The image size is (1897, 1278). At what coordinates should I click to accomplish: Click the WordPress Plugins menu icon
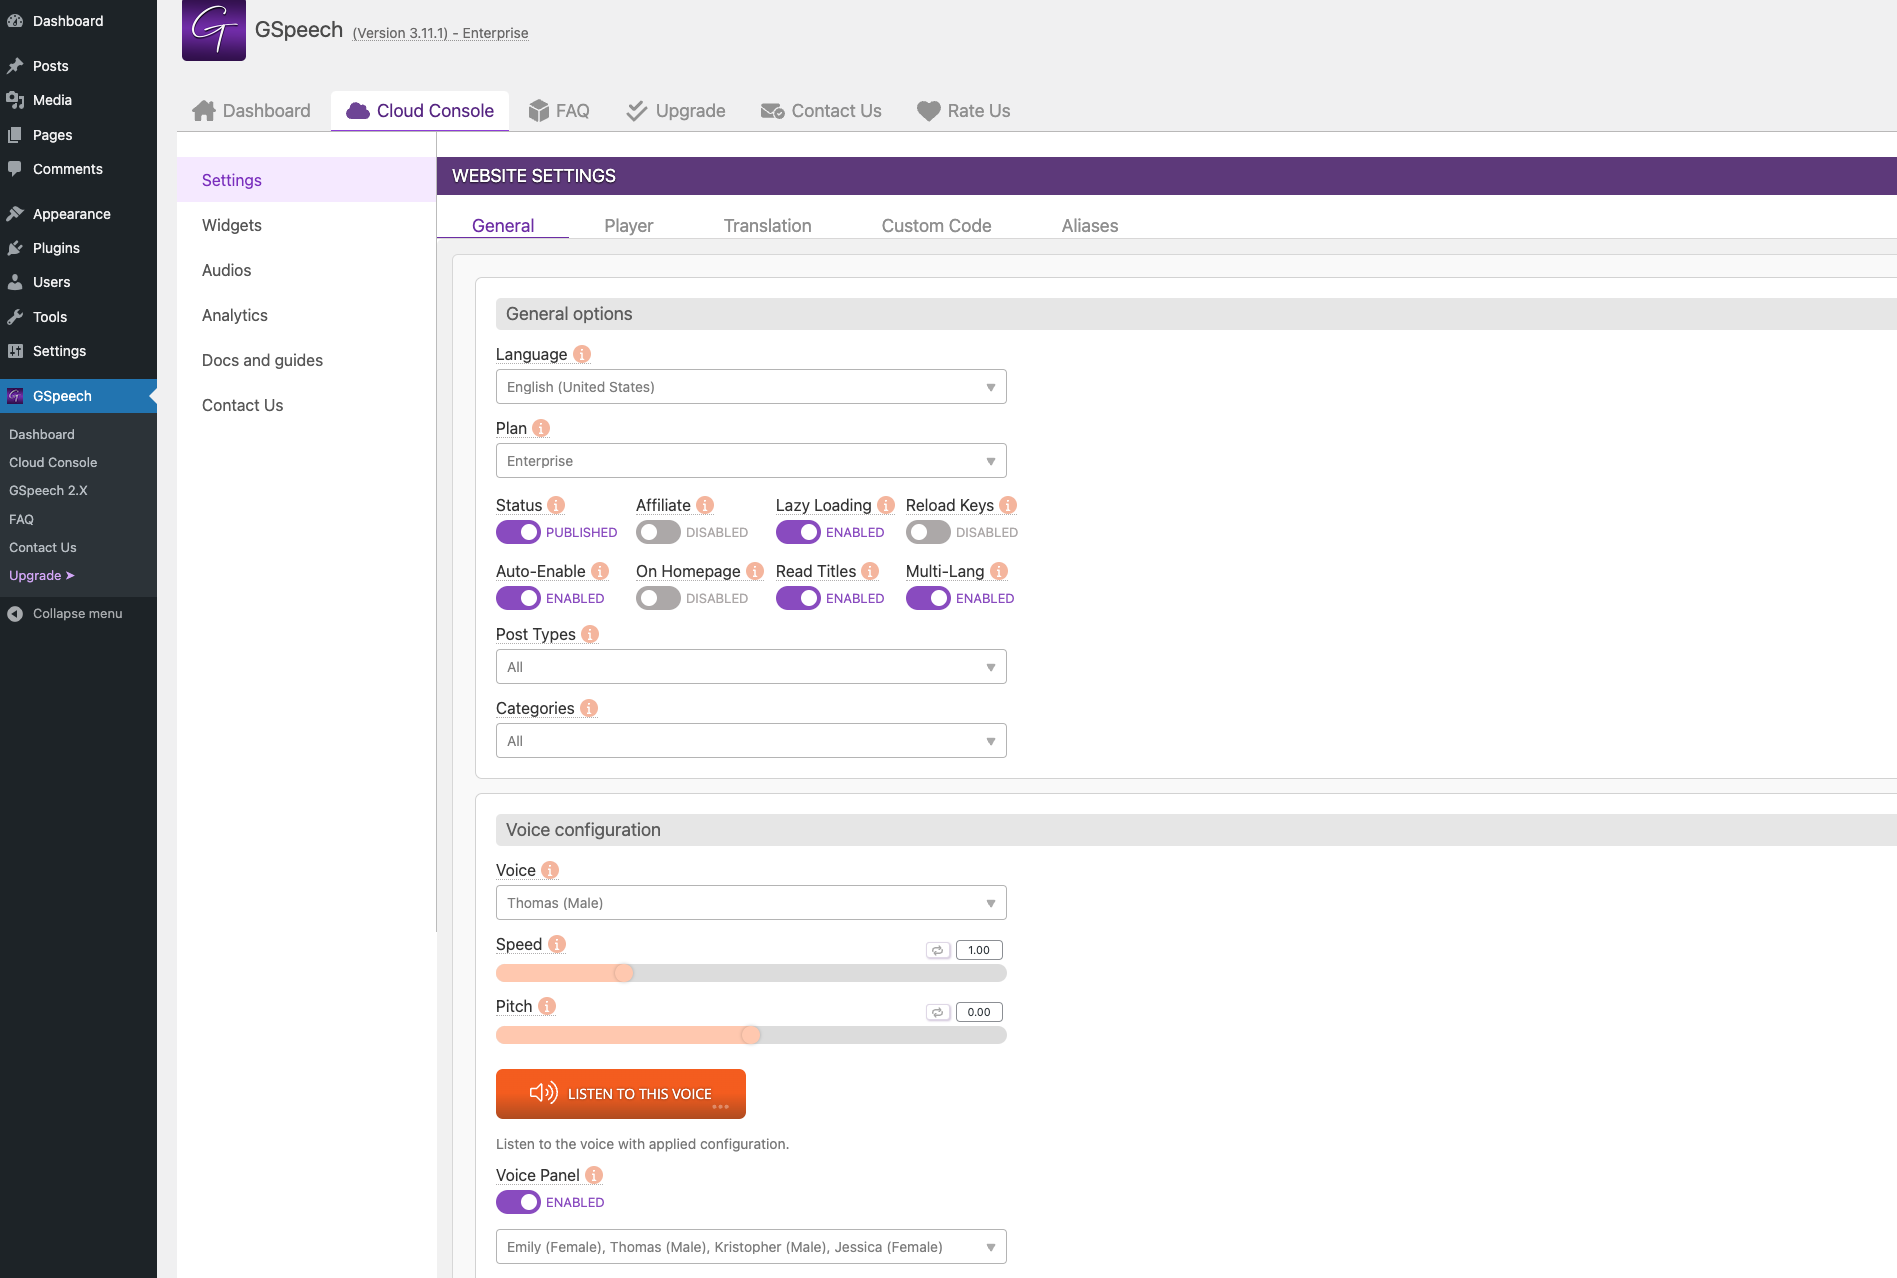coord(15,248)
